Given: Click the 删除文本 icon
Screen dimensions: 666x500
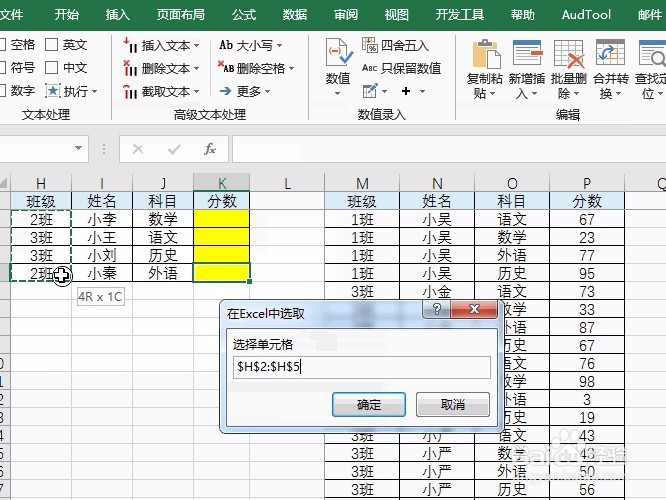Looking at the screenshot, I should (130, 68).
